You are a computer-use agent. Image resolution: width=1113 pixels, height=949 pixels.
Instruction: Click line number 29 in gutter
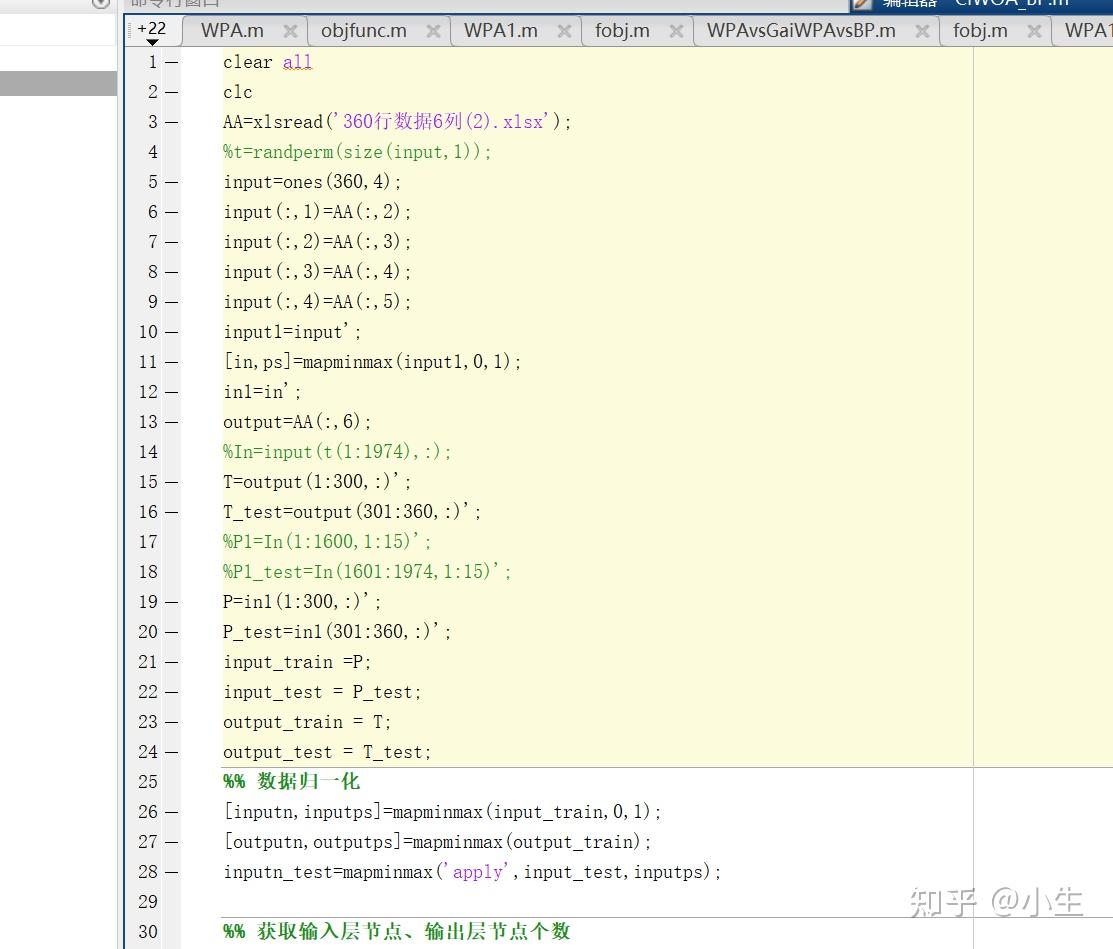148,901
